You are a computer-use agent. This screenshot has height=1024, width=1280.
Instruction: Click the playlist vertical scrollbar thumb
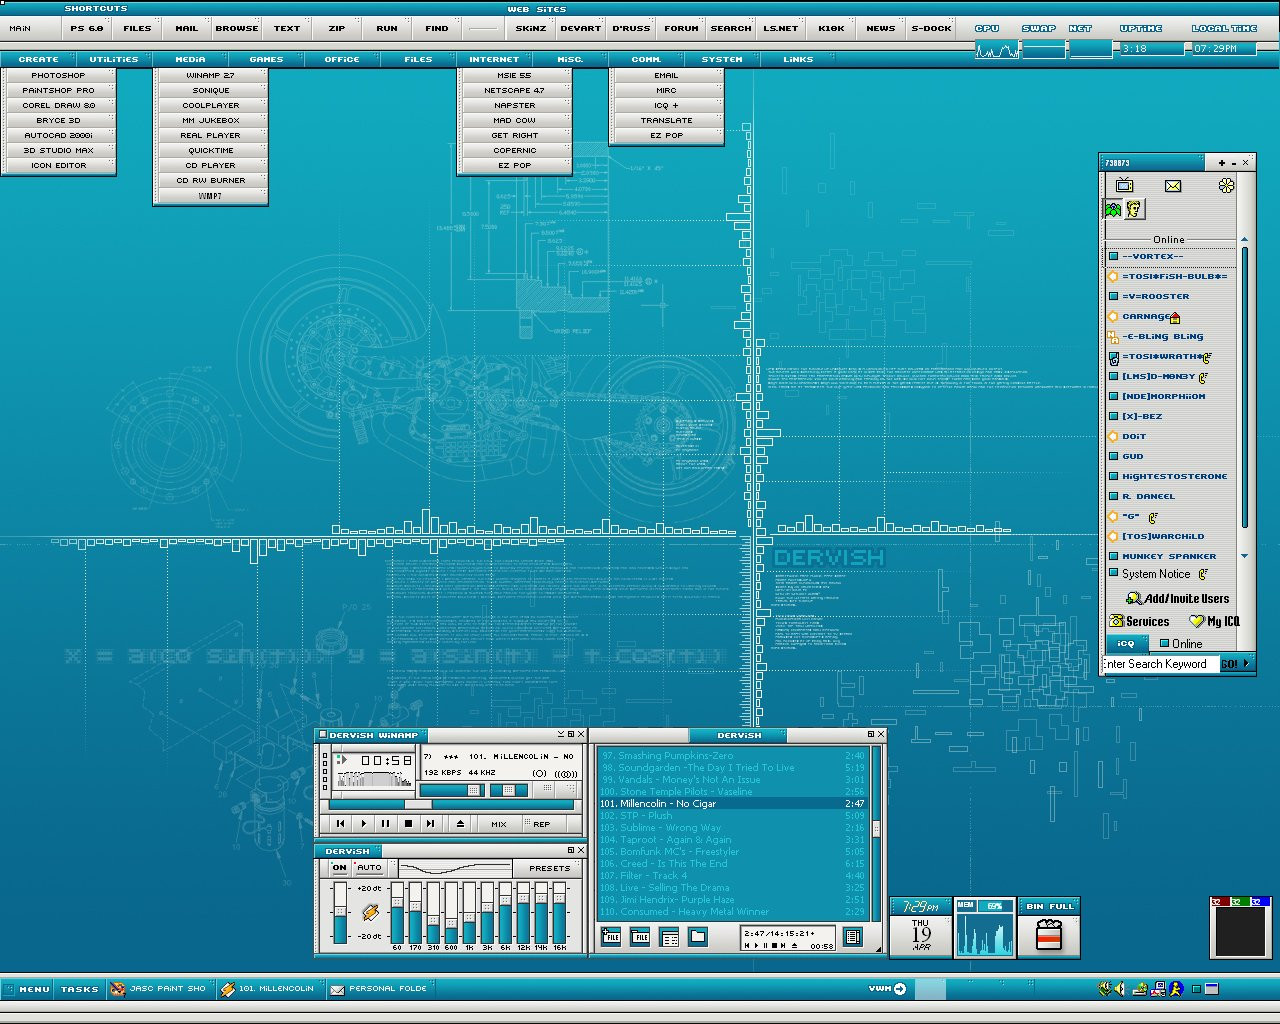click(876, 829)
